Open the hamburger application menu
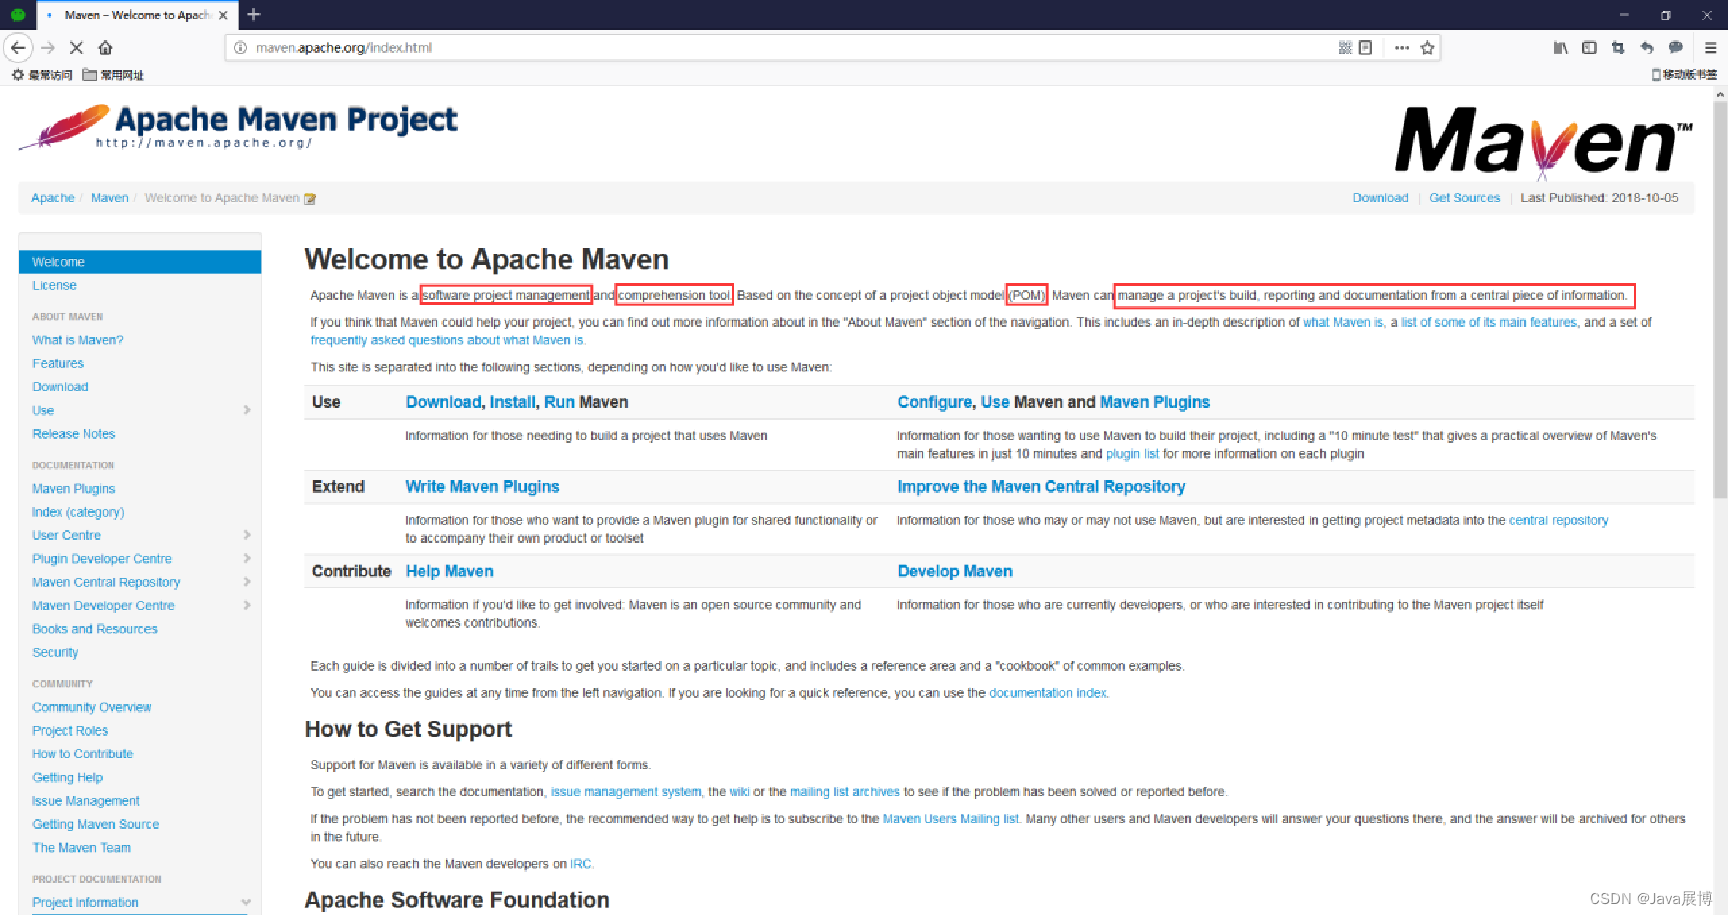This screenshot has width=1728, height=916. pos(1710,47)
